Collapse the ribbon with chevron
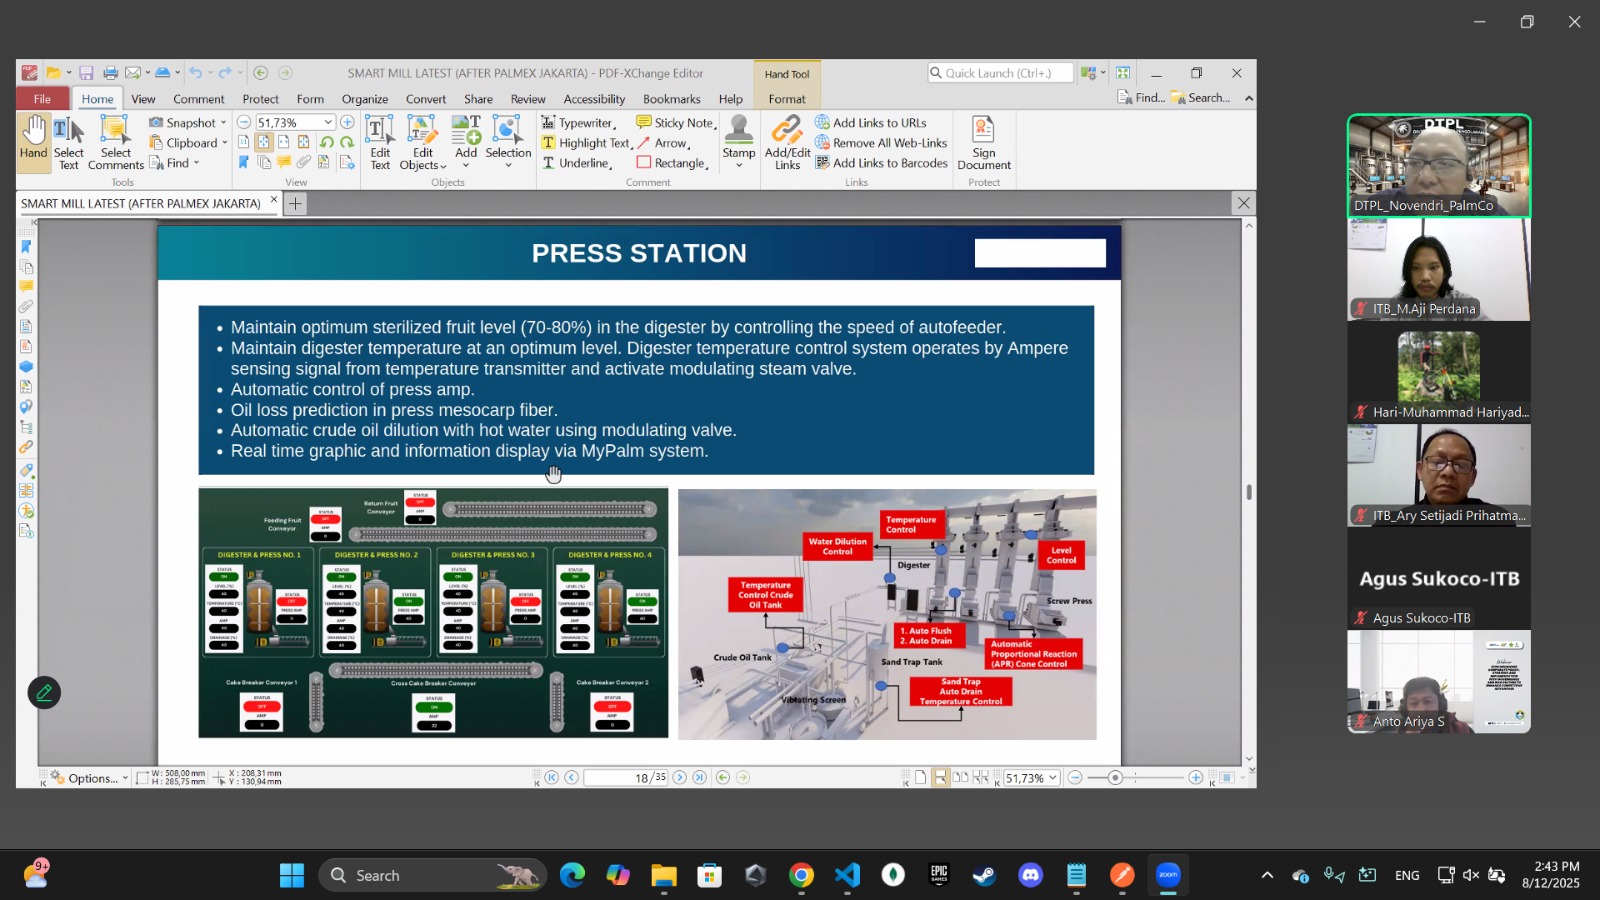Image resolution: width=1600 pixels, height=900 pixels. tap(1248, 98)
